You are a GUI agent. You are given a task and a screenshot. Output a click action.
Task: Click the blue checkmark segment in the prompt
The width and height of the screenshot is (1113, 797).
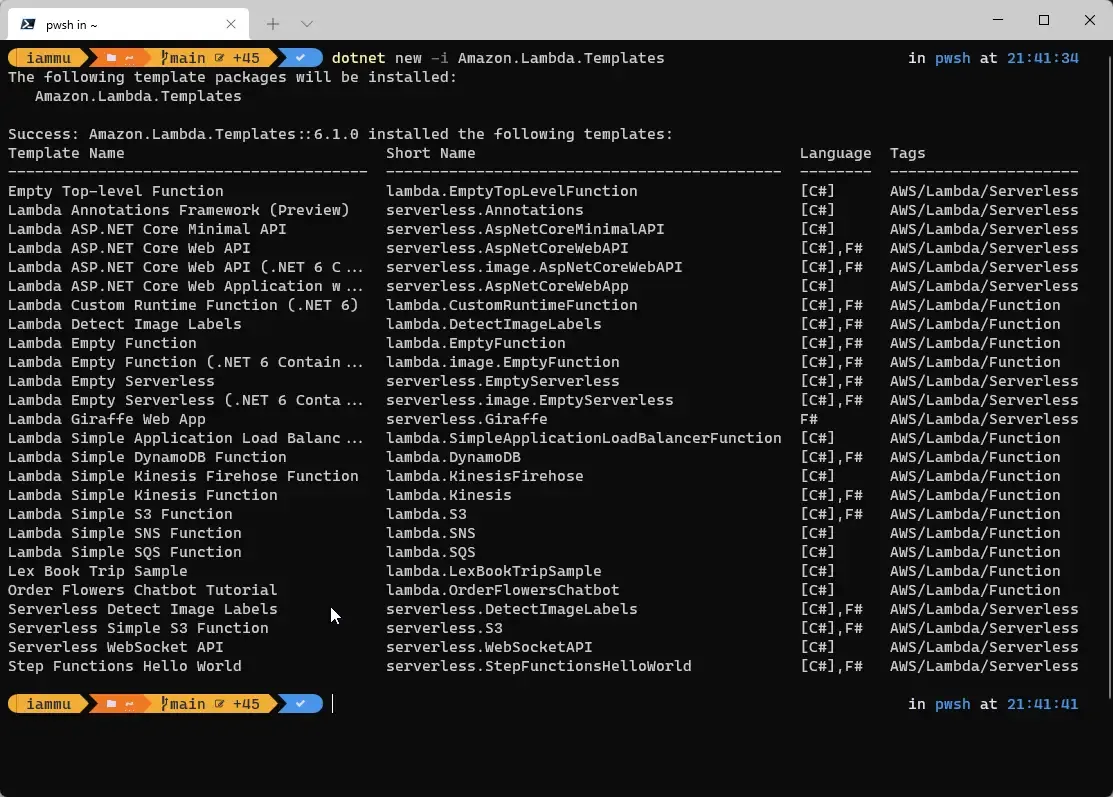[299, 57]
